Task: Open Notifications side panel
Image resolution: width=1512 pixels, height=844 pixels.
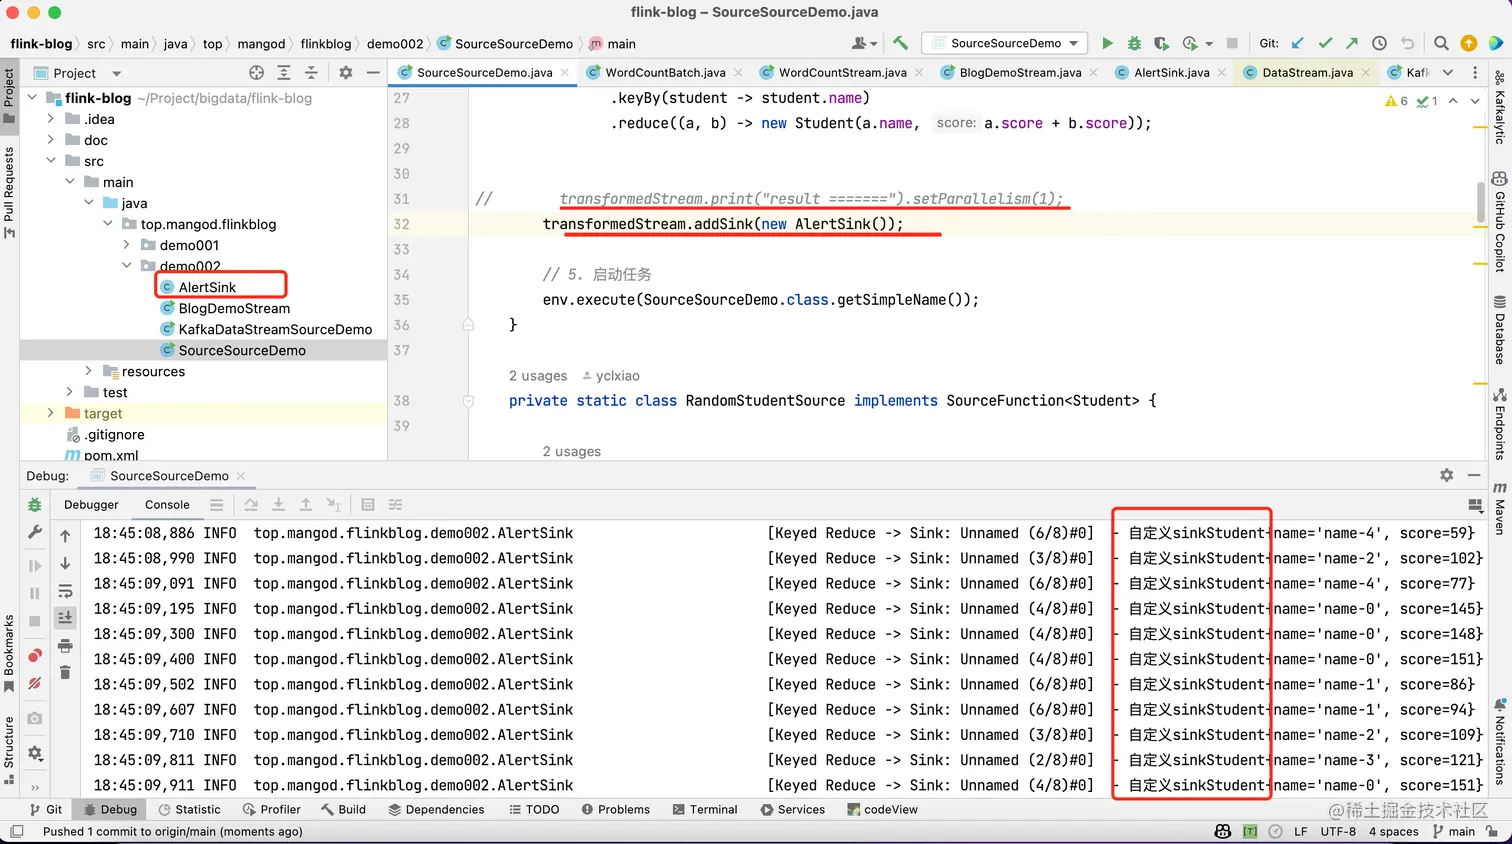Action: 1499,741
